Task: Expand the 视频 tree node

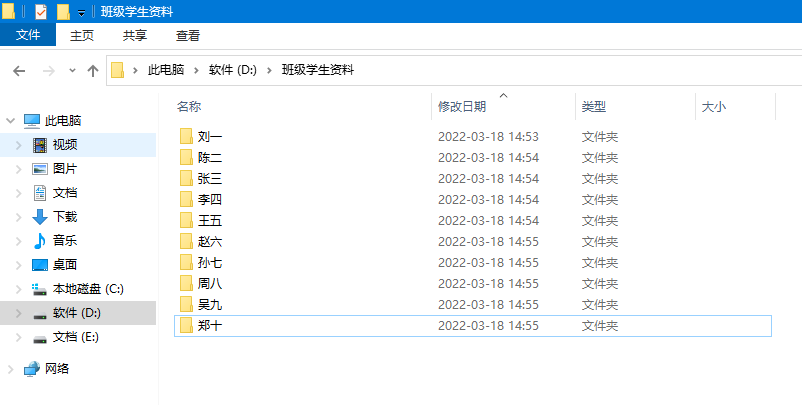Action: coord(19,145)
